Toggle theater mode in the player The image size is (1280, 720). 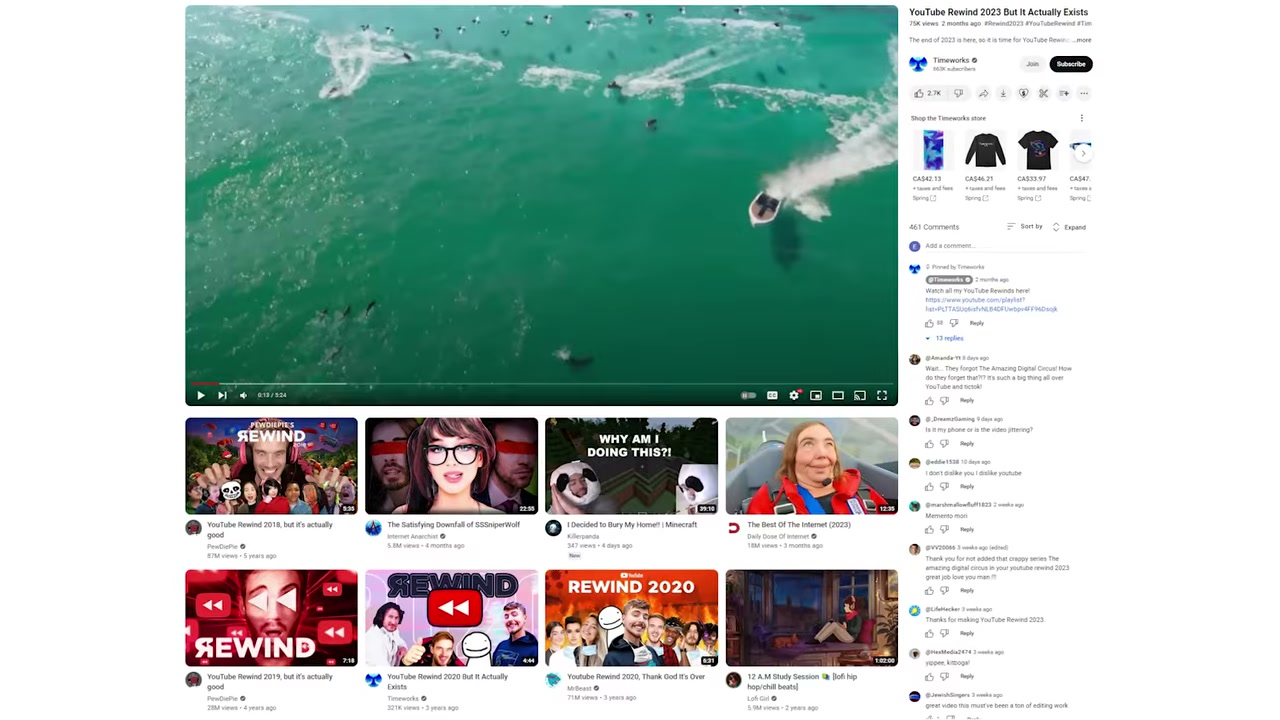pos(838,395)
